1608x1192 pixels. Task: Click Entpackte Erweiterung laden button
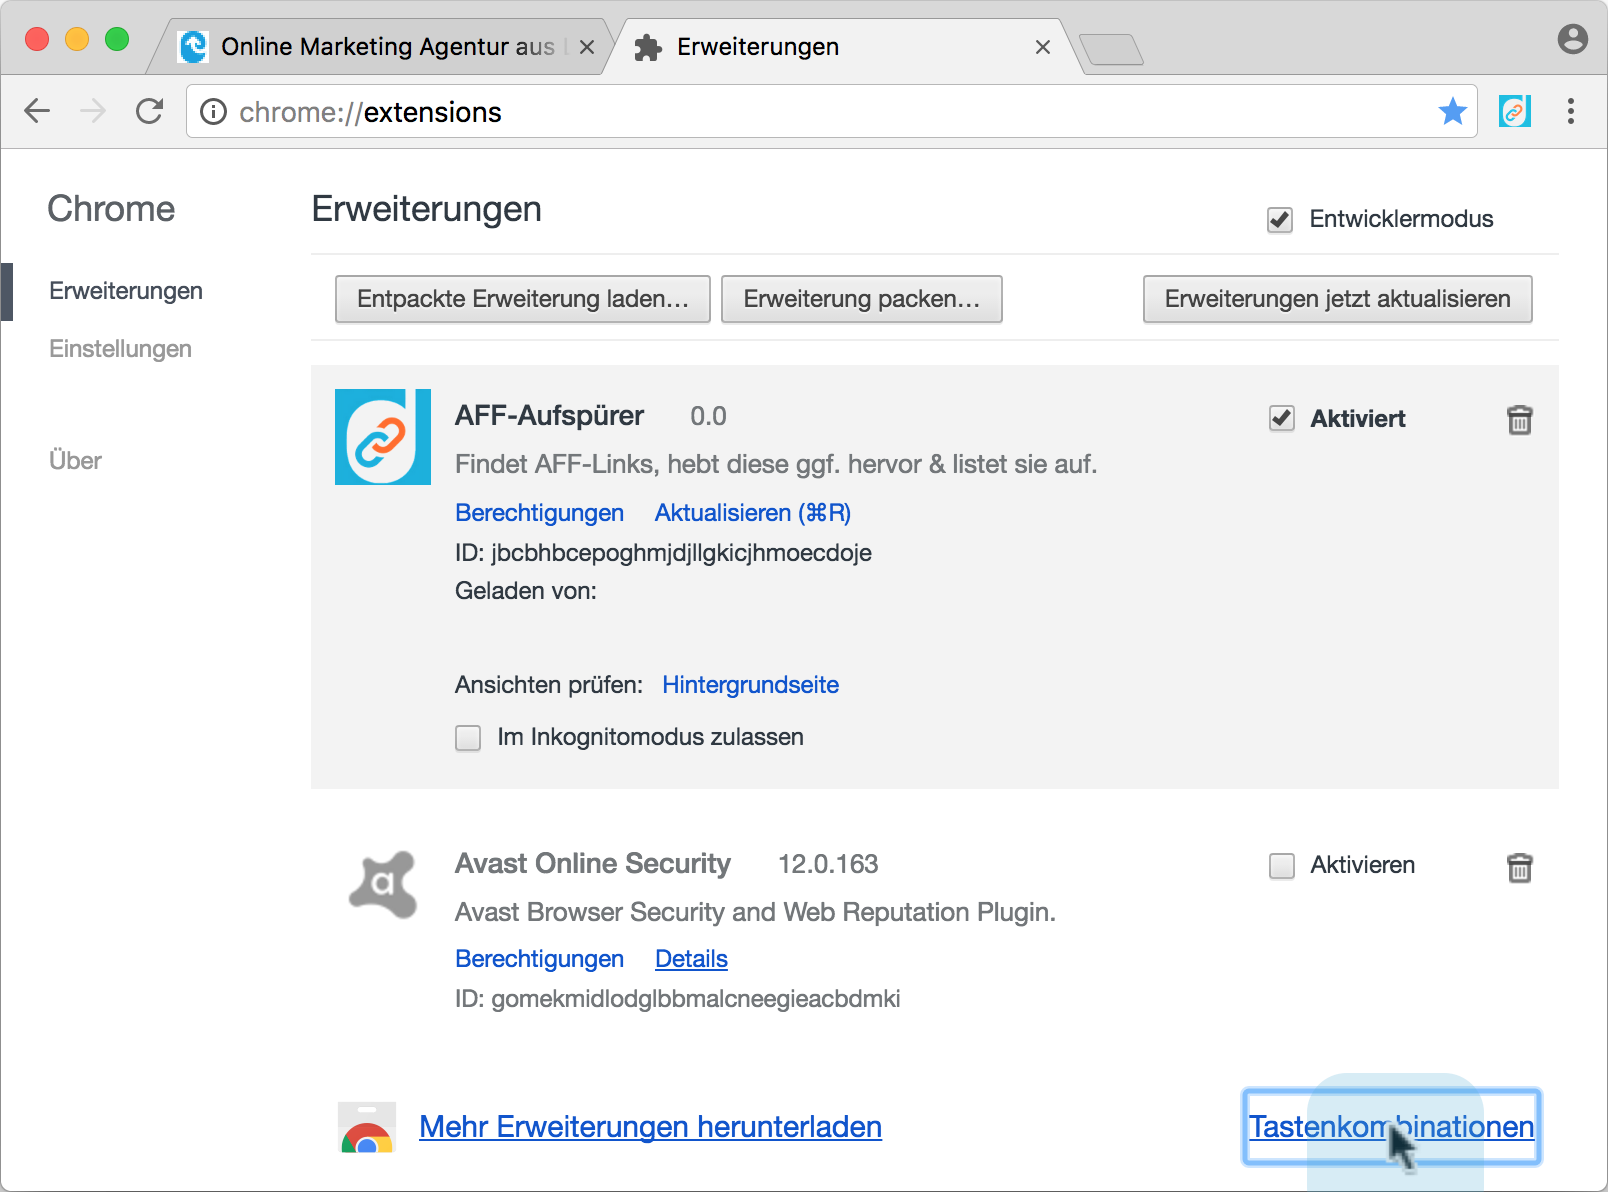(522, 299)
